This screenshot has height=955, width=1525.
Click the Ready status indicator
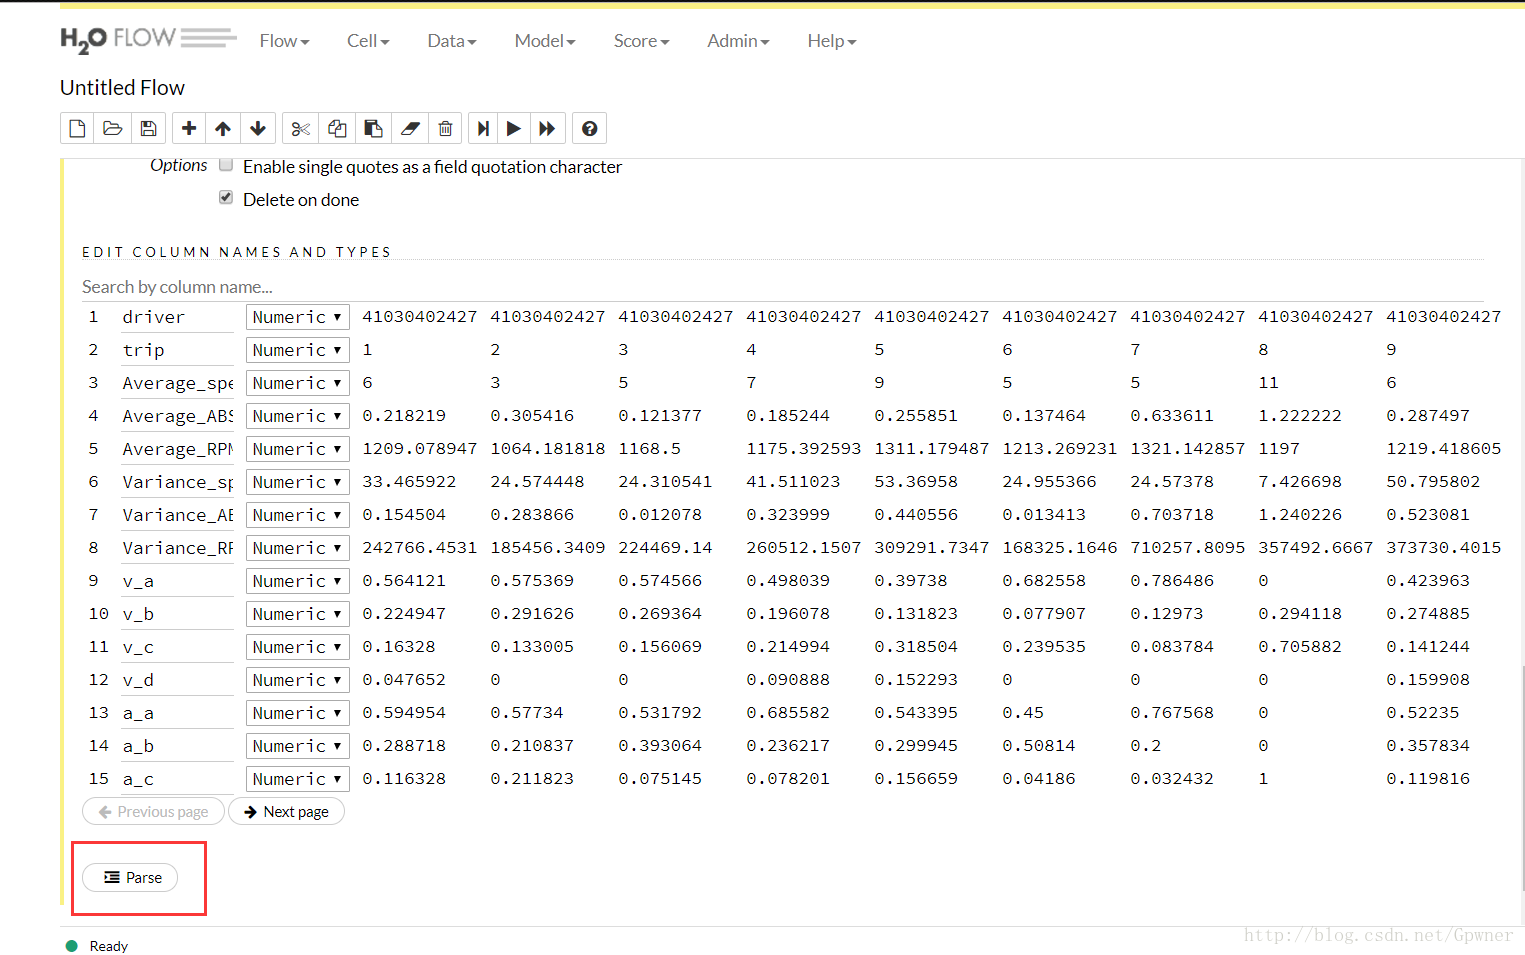point(97,946)
